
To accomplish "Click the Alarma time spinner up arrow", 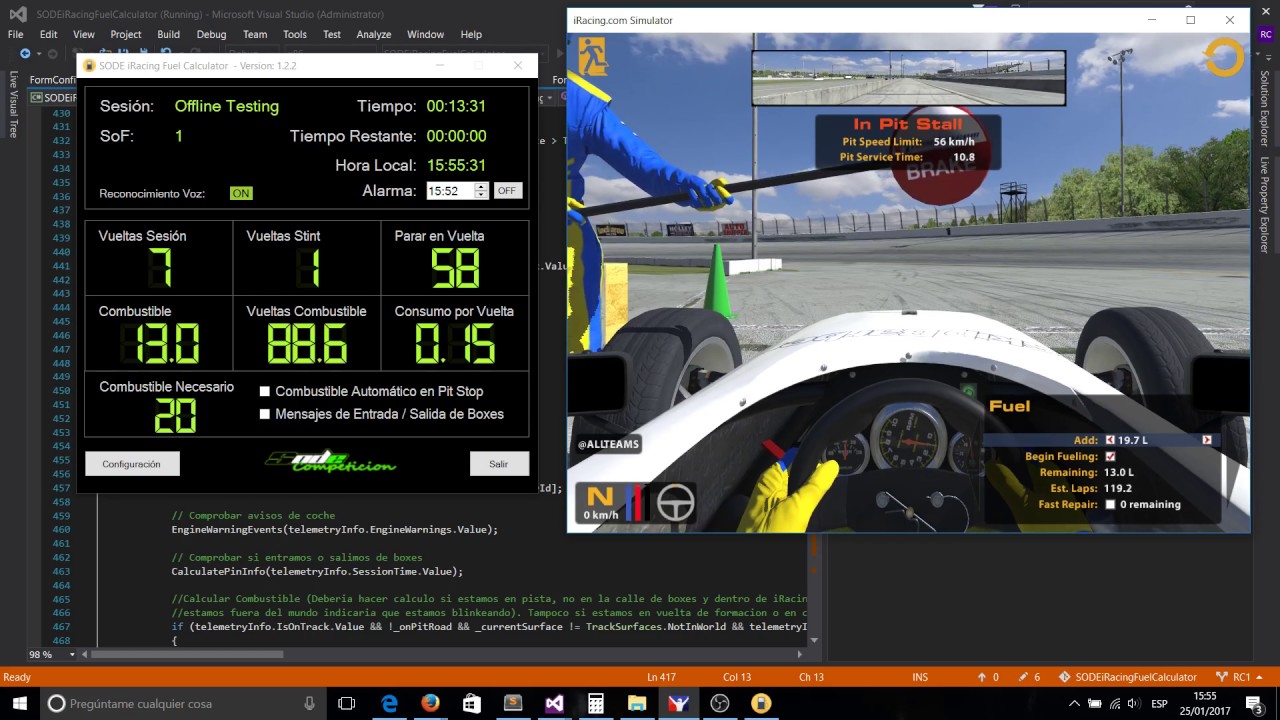I will (481, 187).
